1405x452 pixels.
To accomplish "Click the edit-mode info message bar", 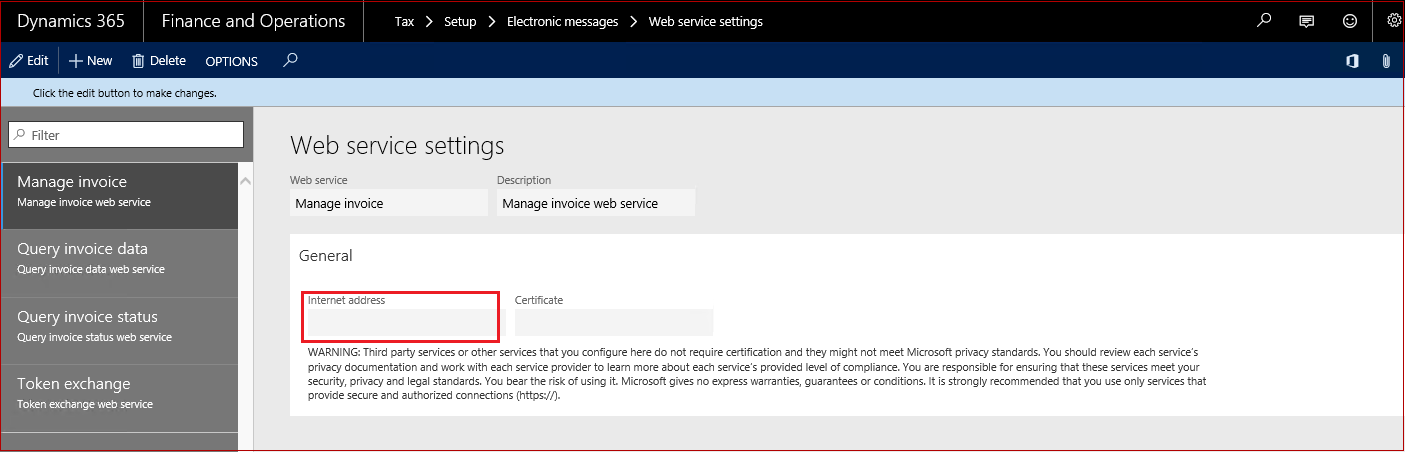I will (702, 93).
